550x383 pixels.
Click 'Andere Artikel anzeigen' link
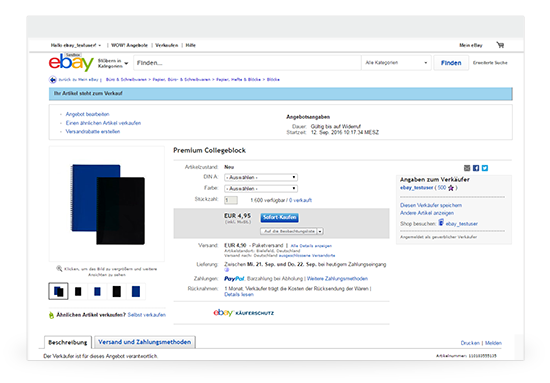pos(427,213)
